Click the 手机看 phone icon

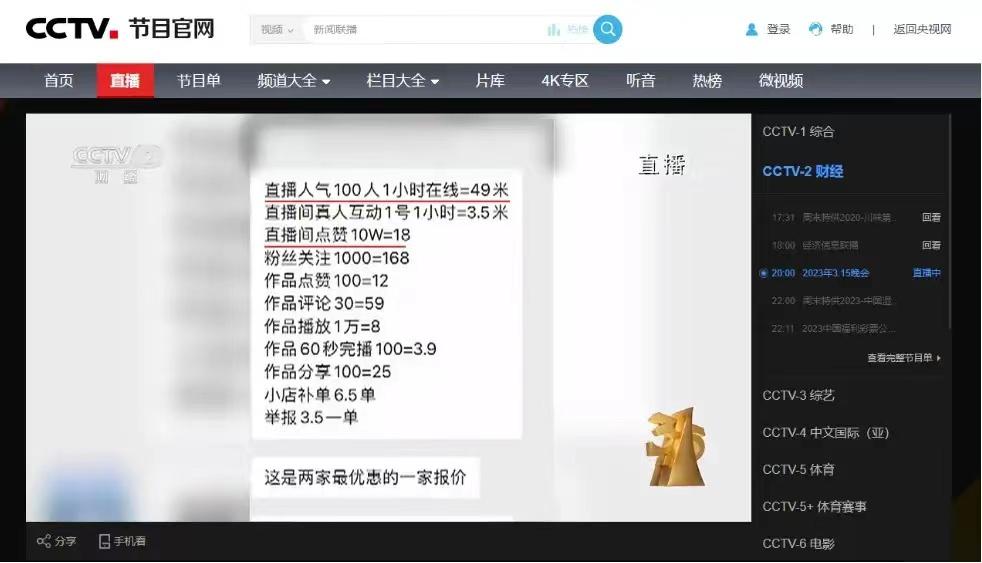coord(105,541)
